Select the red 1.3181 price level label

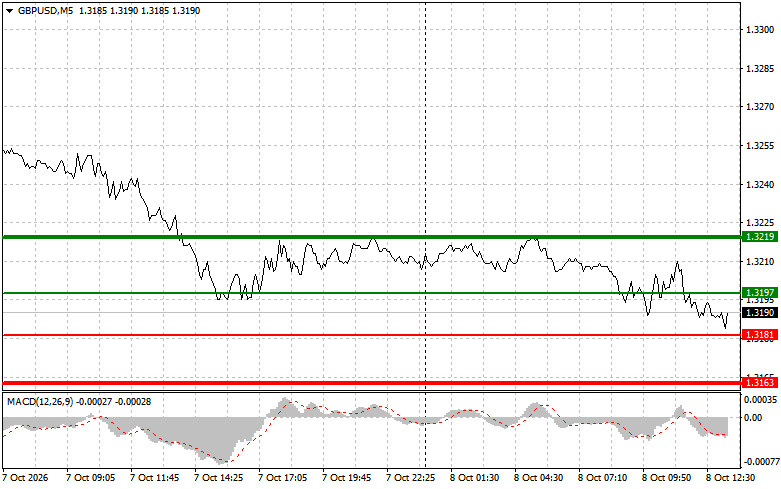click(x=760, y=335)
